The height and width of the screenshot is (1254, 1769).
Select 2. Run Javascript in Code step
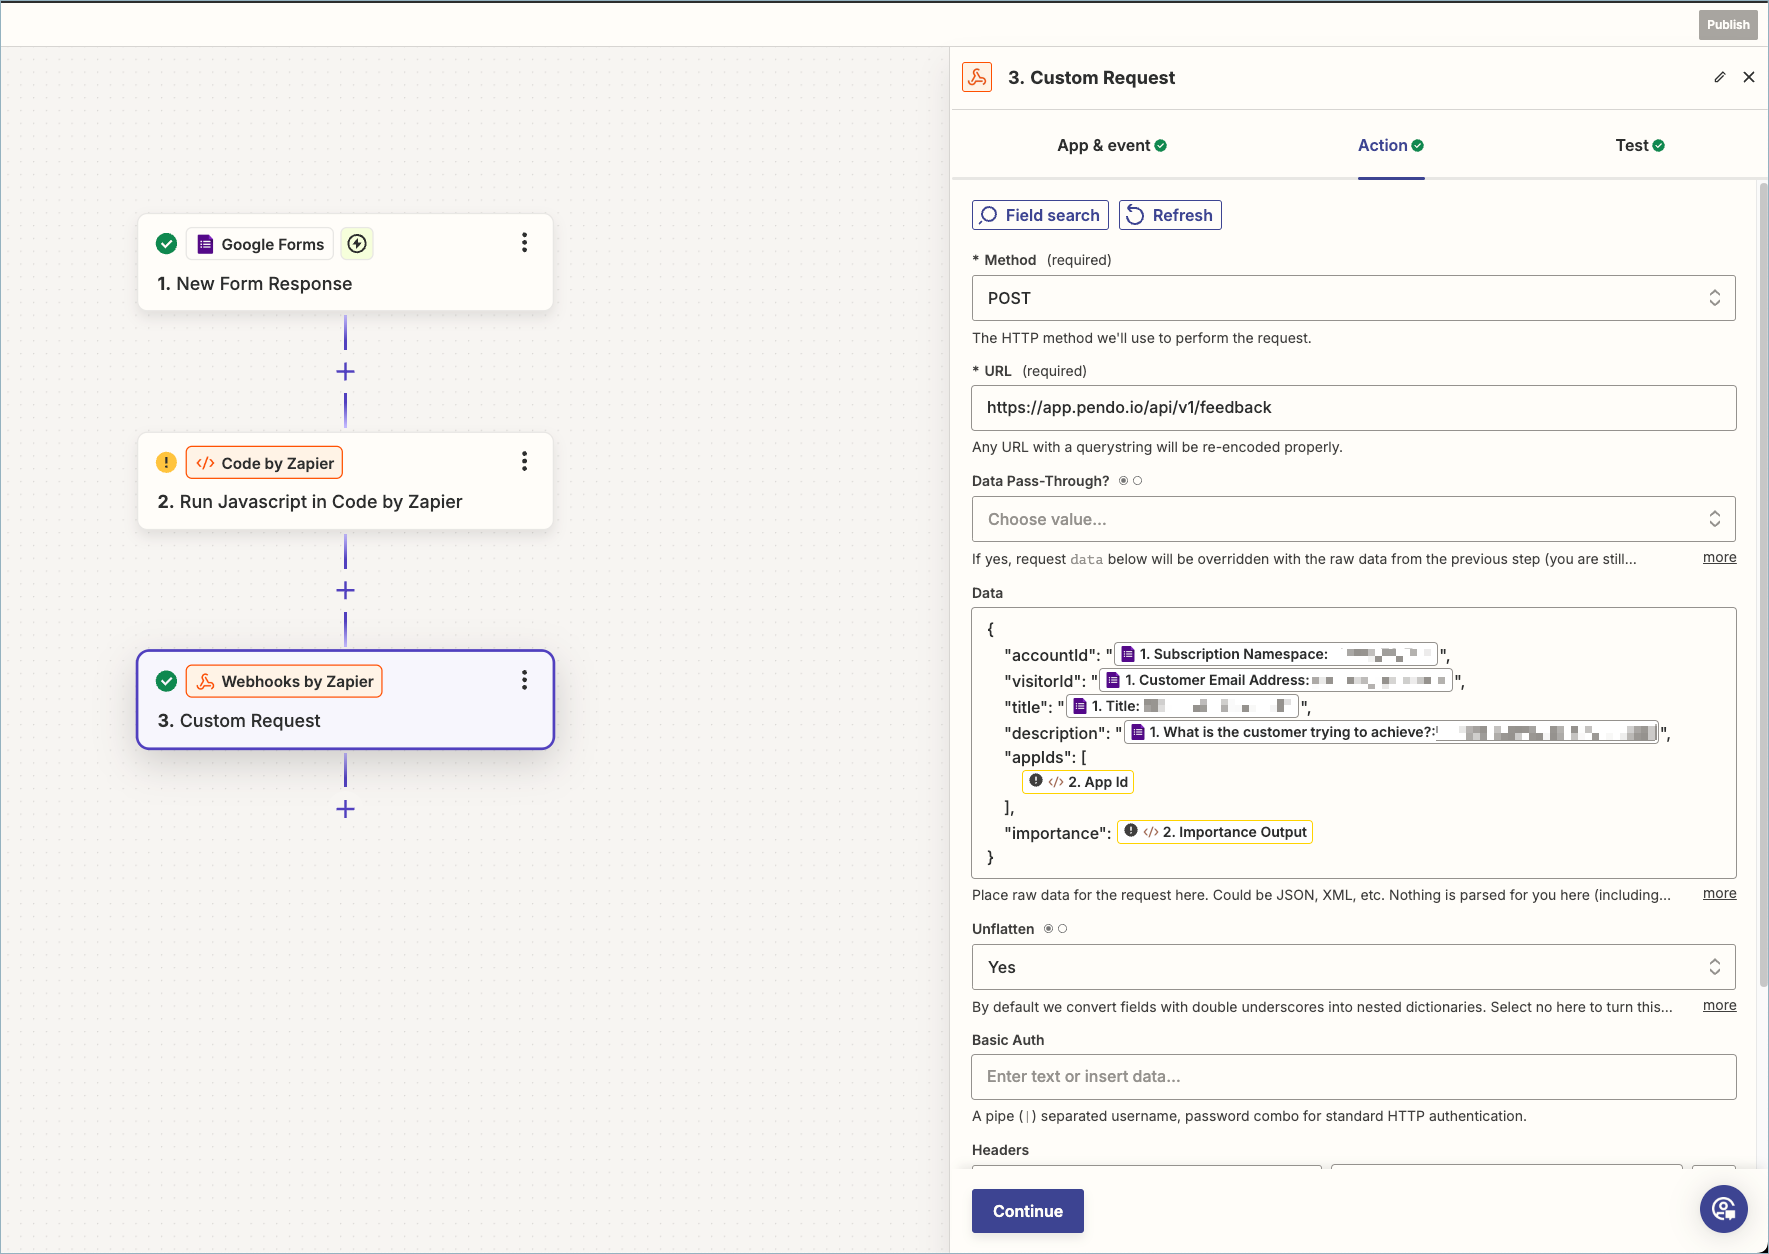coord(345,481)
